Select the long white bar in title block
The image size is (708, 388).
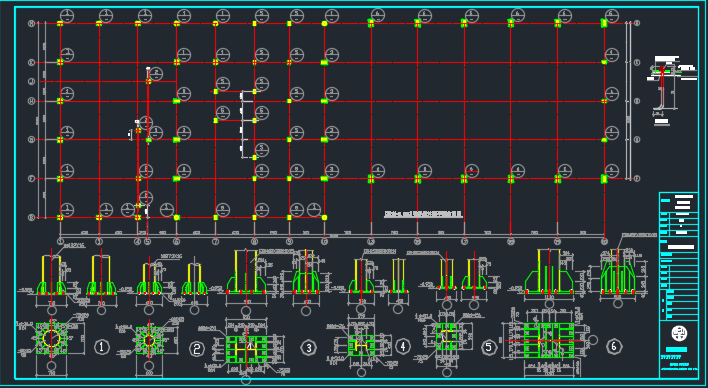tap(680, 247)
